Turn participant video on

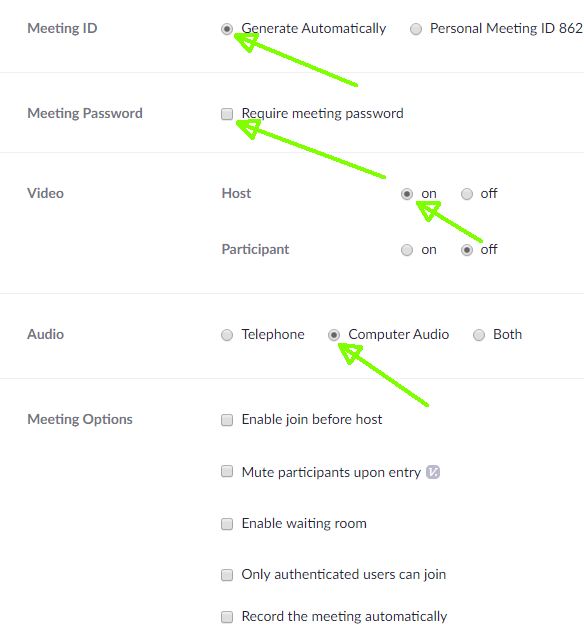point(407,250)
